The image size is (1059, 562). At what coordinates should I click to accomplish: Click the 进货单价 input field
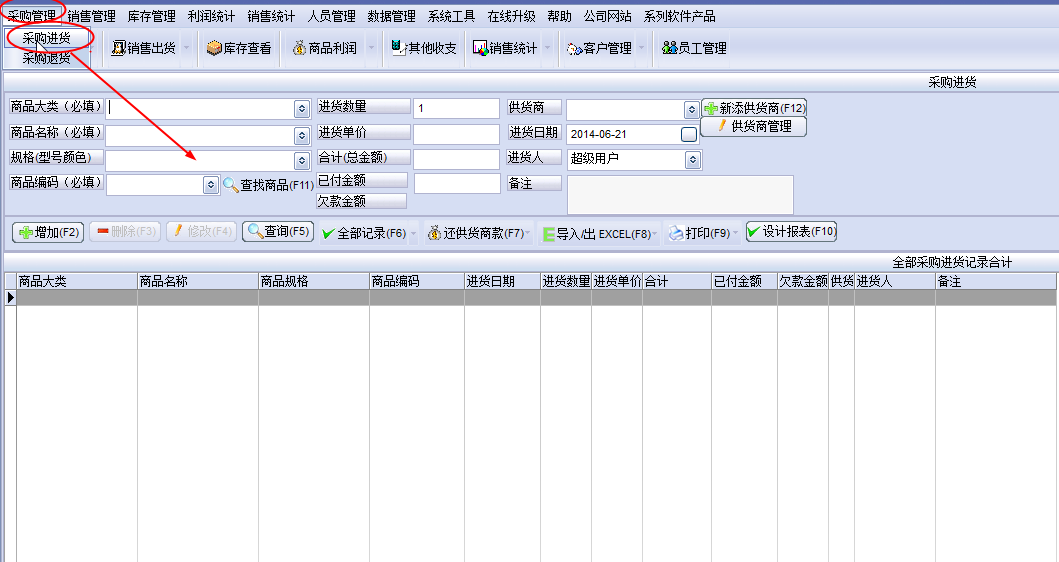pos(456,134)
